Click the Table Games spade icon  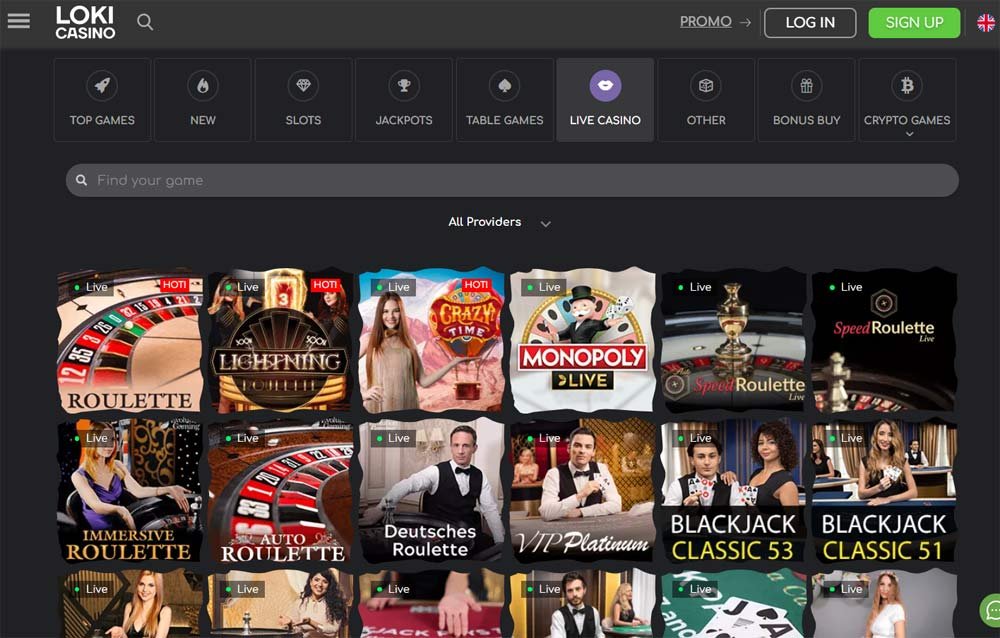pos(504,85)
